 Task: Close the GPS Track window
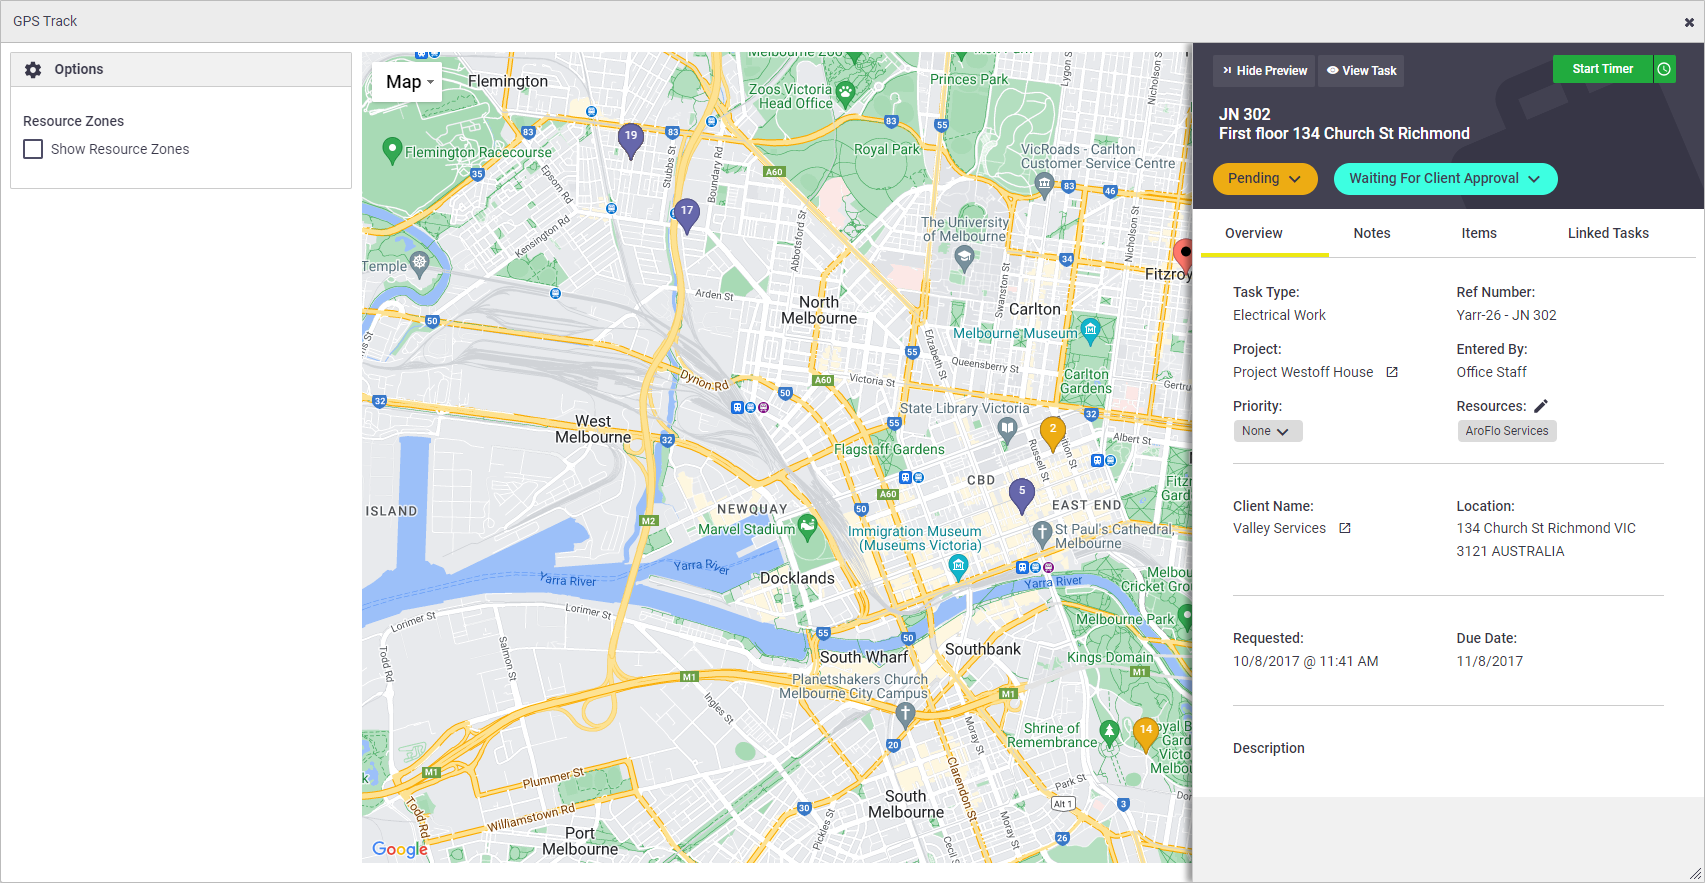pyautogui.click(x=1689, y=22)
